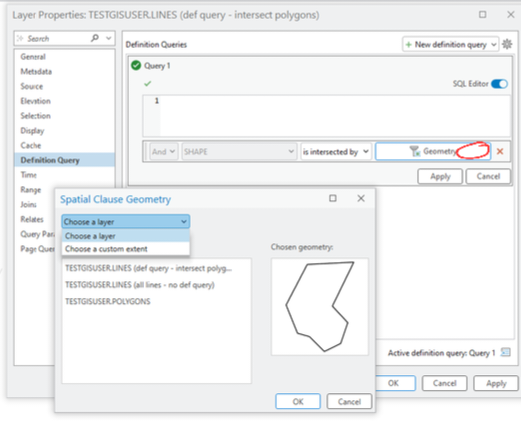Open the active definition query icon
This screenshot has width=521, height=426.
coord(506,352)
